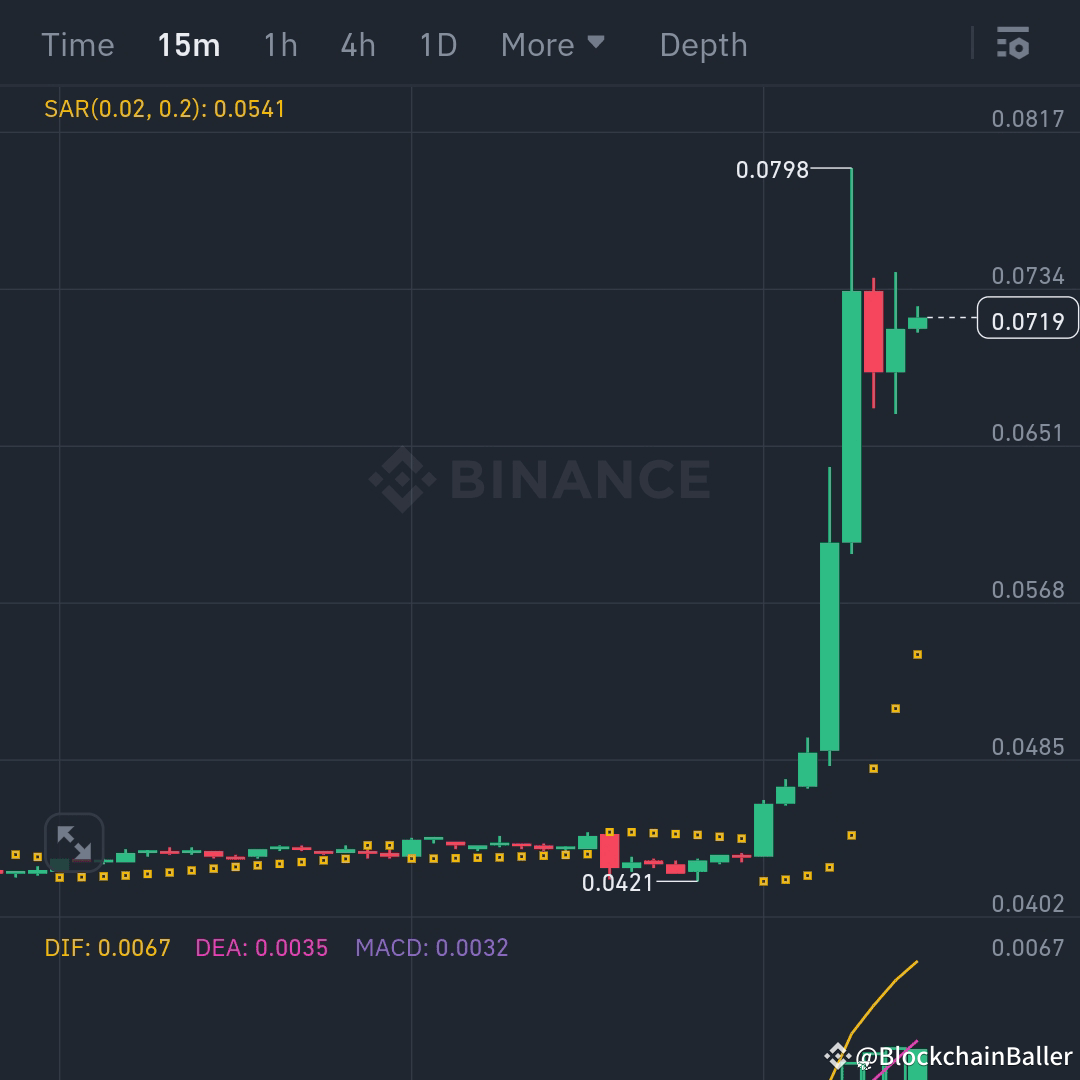Viewport: 1080px width, 1080px height.
Task: Select the DEA: 0.0035 label
Action: click(x=260, y=947)
